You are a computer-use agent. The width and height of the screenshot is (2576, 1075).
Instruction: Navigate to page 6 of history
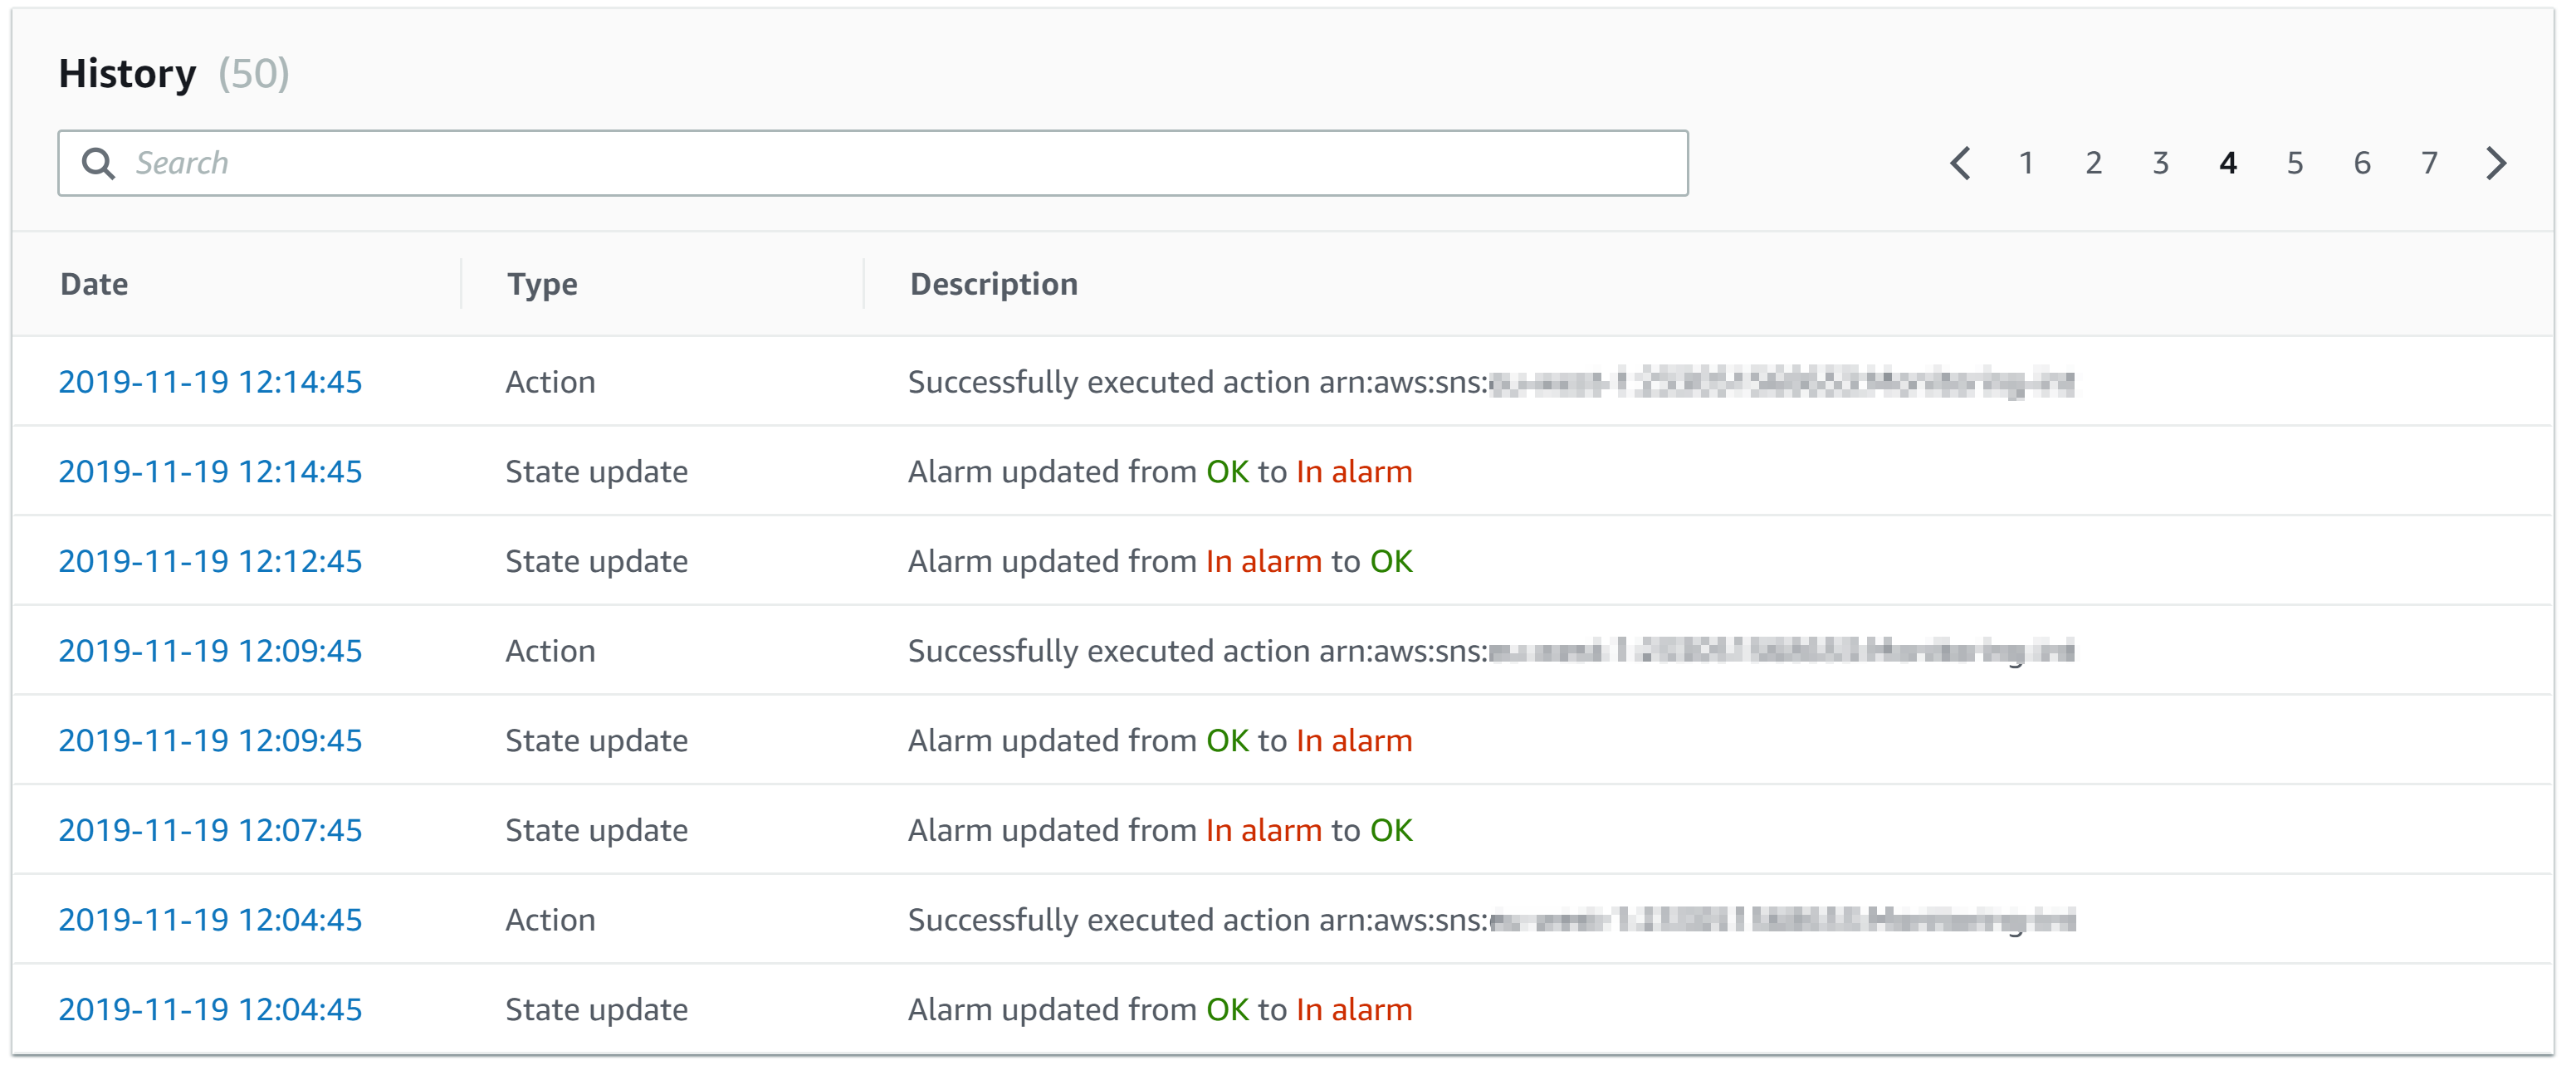pyautogui.click(x=2361, y=163)
